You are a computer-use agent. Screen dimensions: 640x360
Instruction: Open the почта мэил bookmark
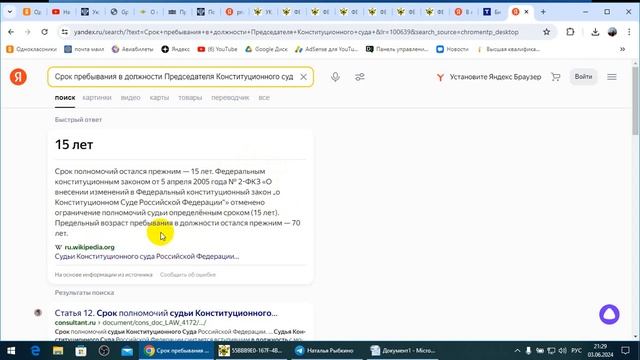point(84,49)
